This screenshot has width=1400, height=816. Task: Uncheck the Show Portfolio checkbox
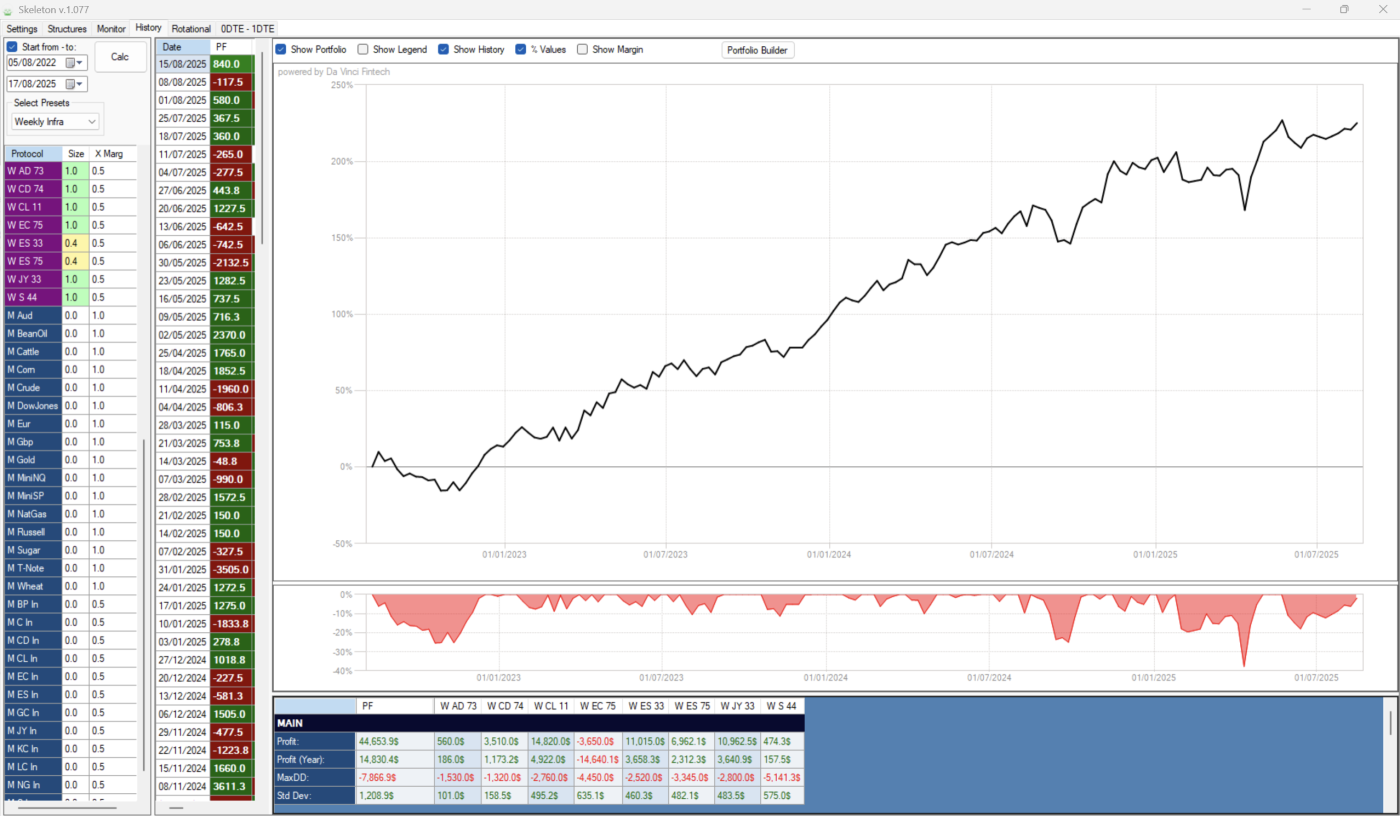(x=281, y=49)
